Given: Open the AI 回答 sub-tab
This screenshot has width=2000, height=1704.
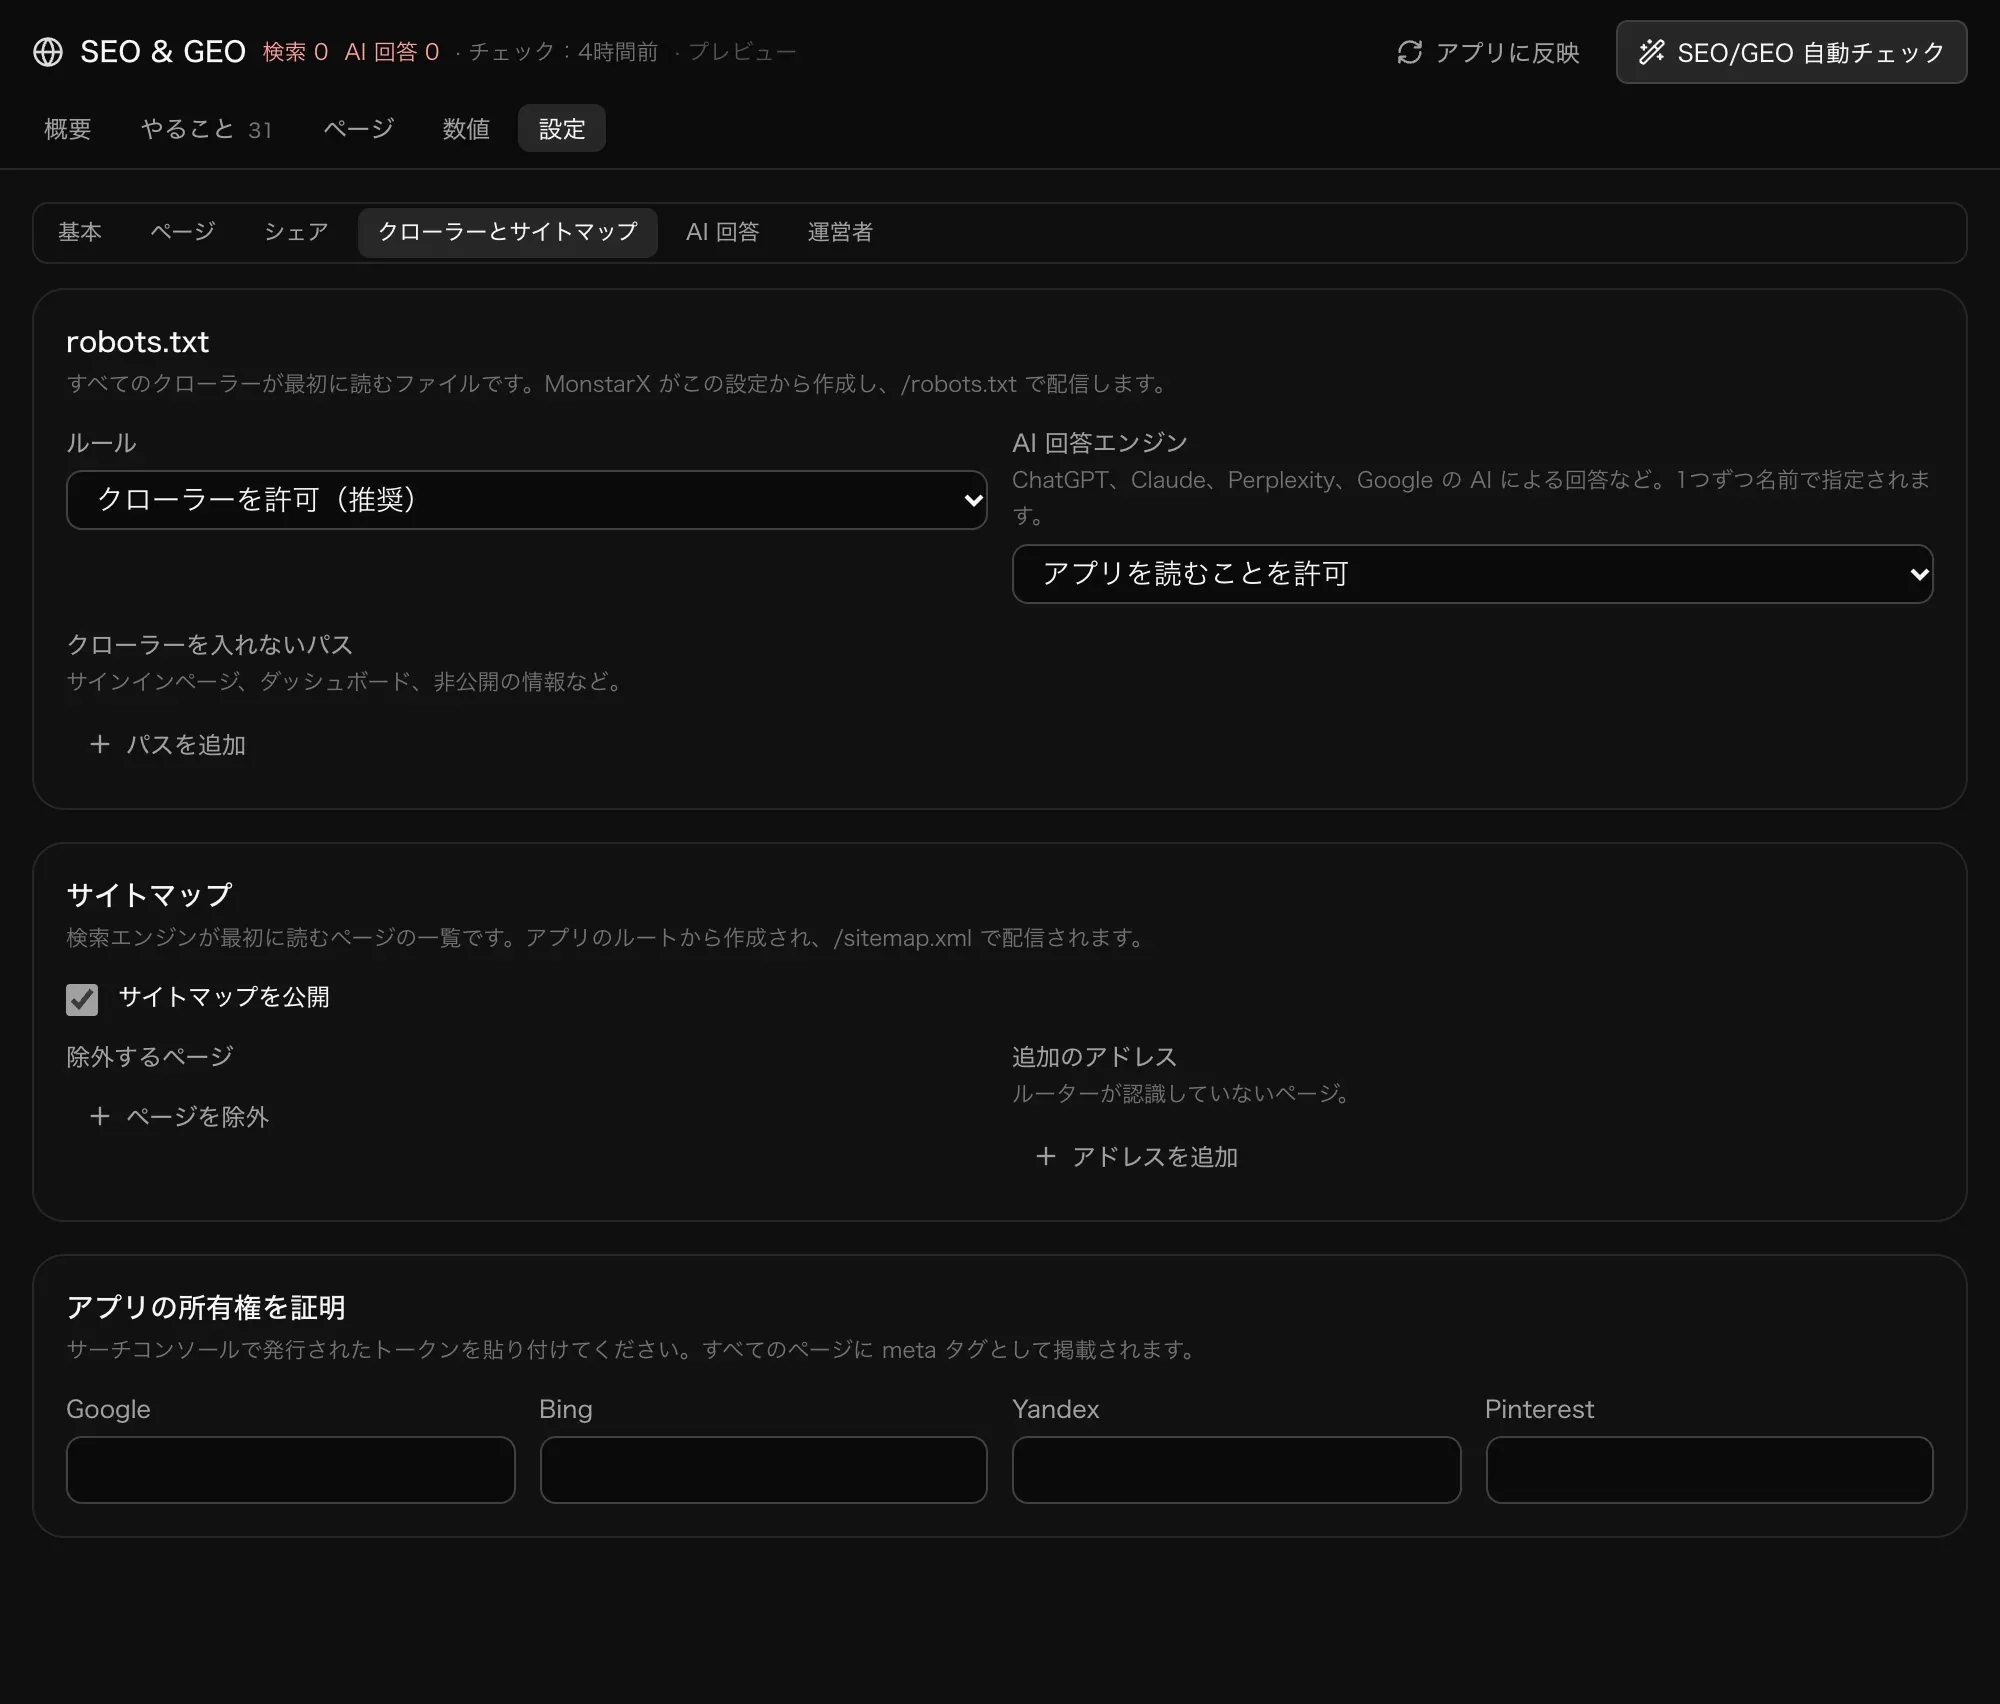Looking at the screenshot, I should (723, 232).
